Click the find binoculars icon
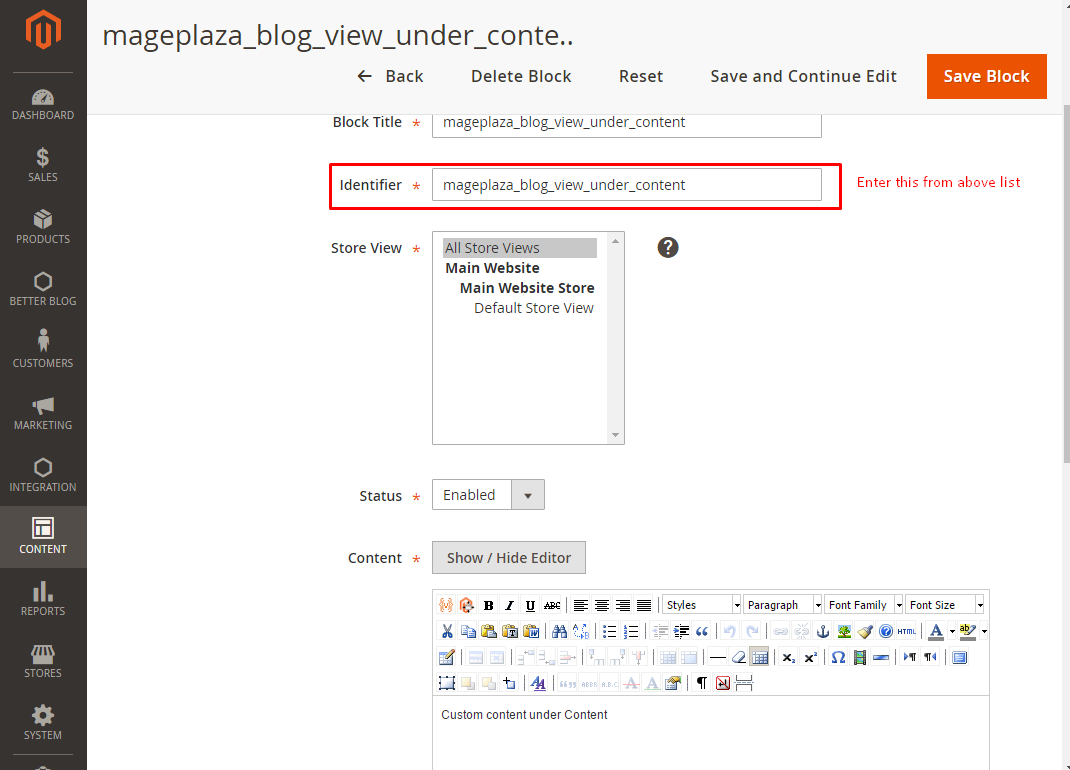 pyautogui.click(x=559, y=631)
